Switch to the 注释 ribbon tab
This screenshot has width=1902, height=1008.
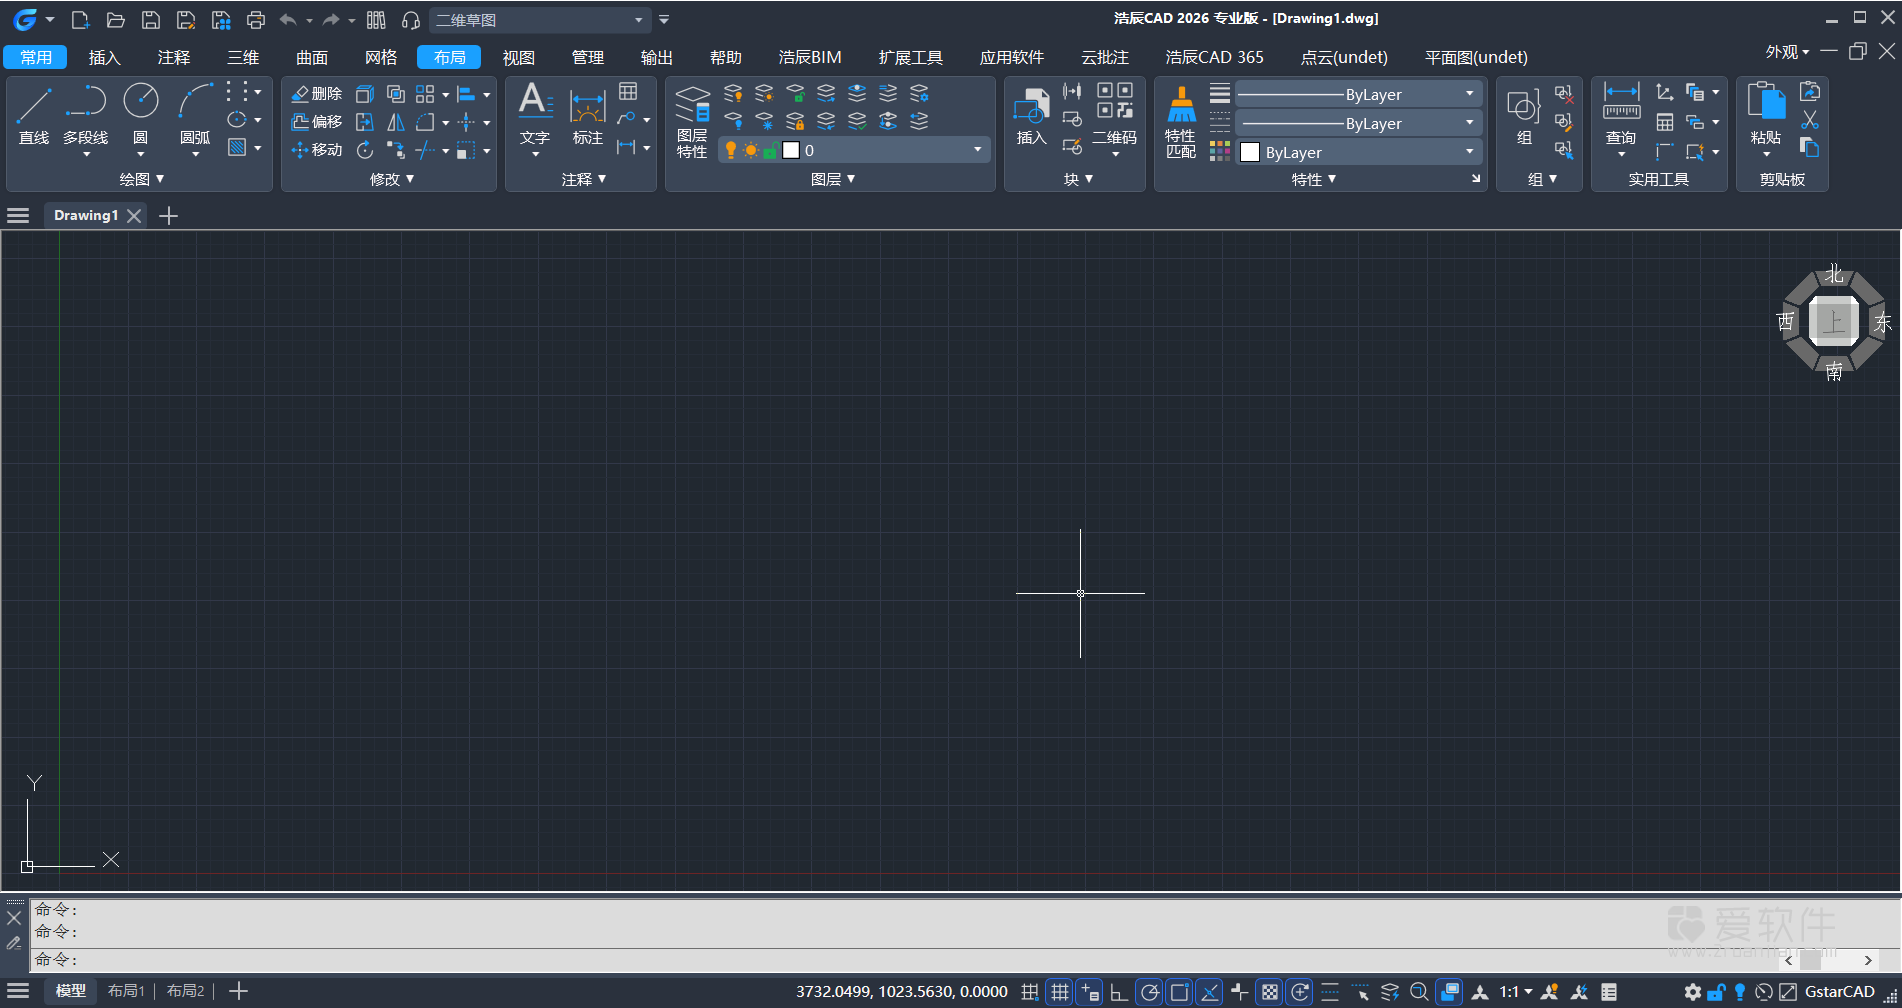(174, 57)
